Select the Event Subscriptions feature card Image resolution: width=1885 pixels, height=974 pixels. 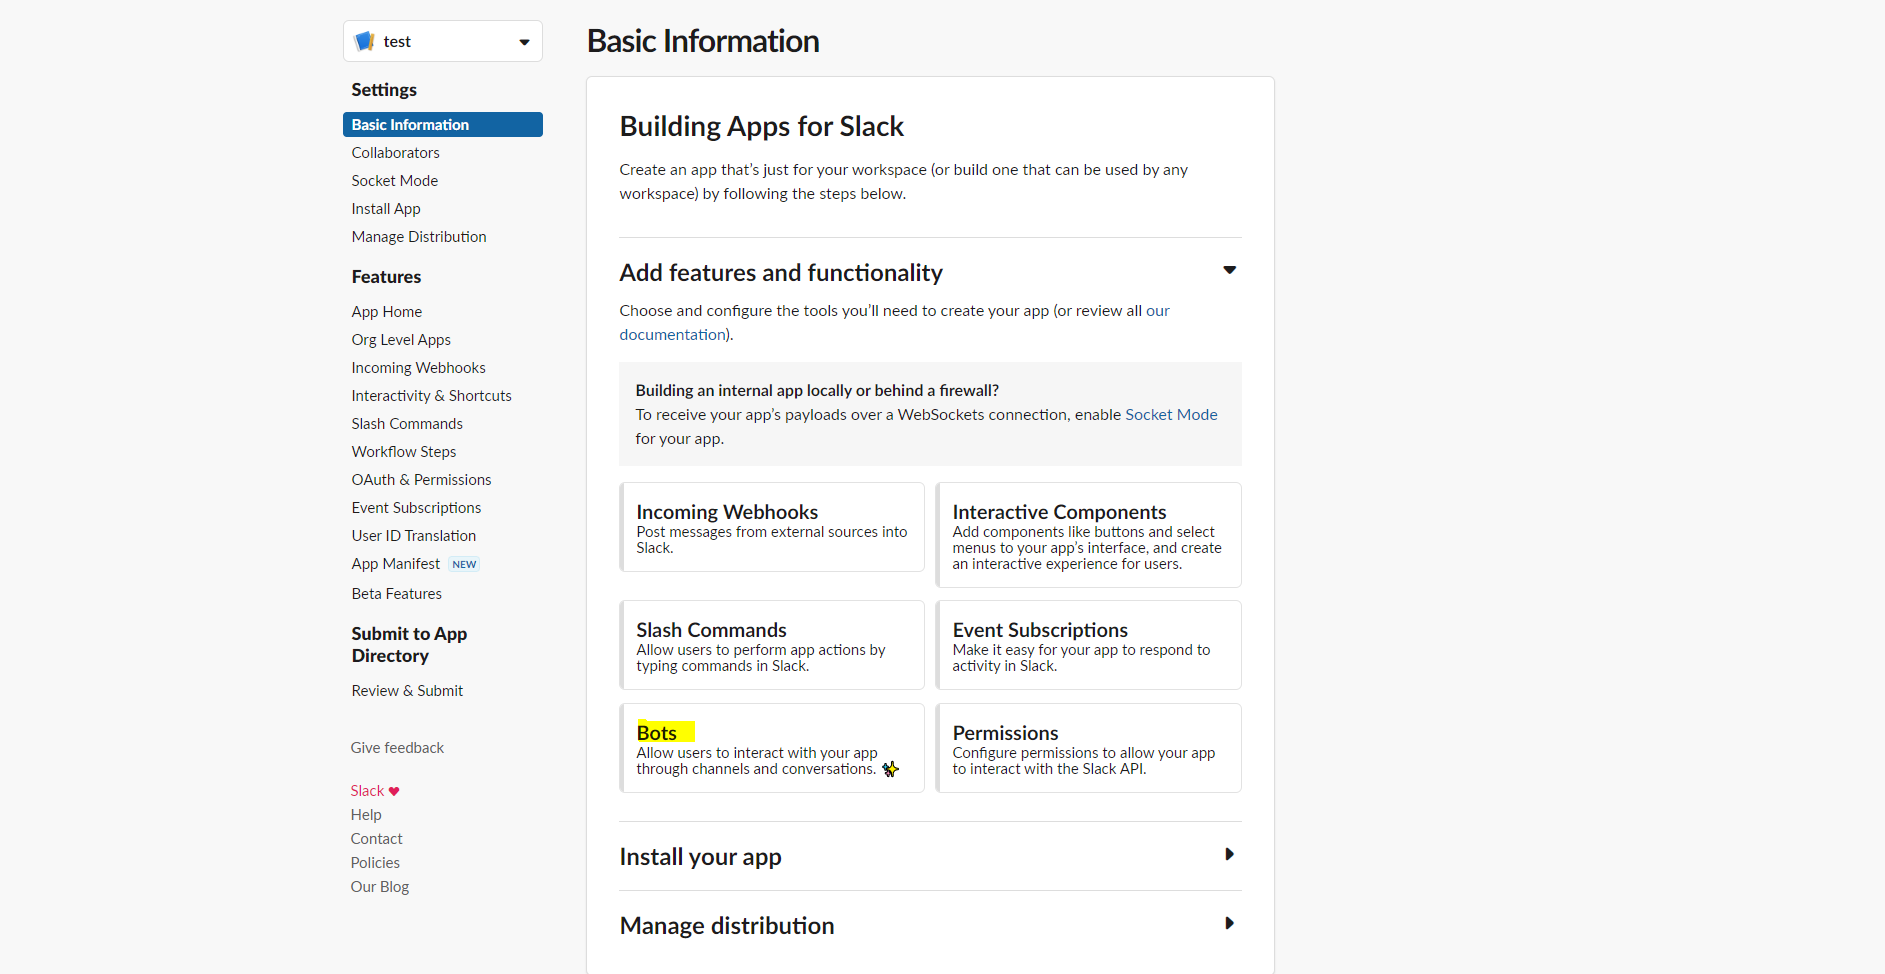coord(1088,645)
